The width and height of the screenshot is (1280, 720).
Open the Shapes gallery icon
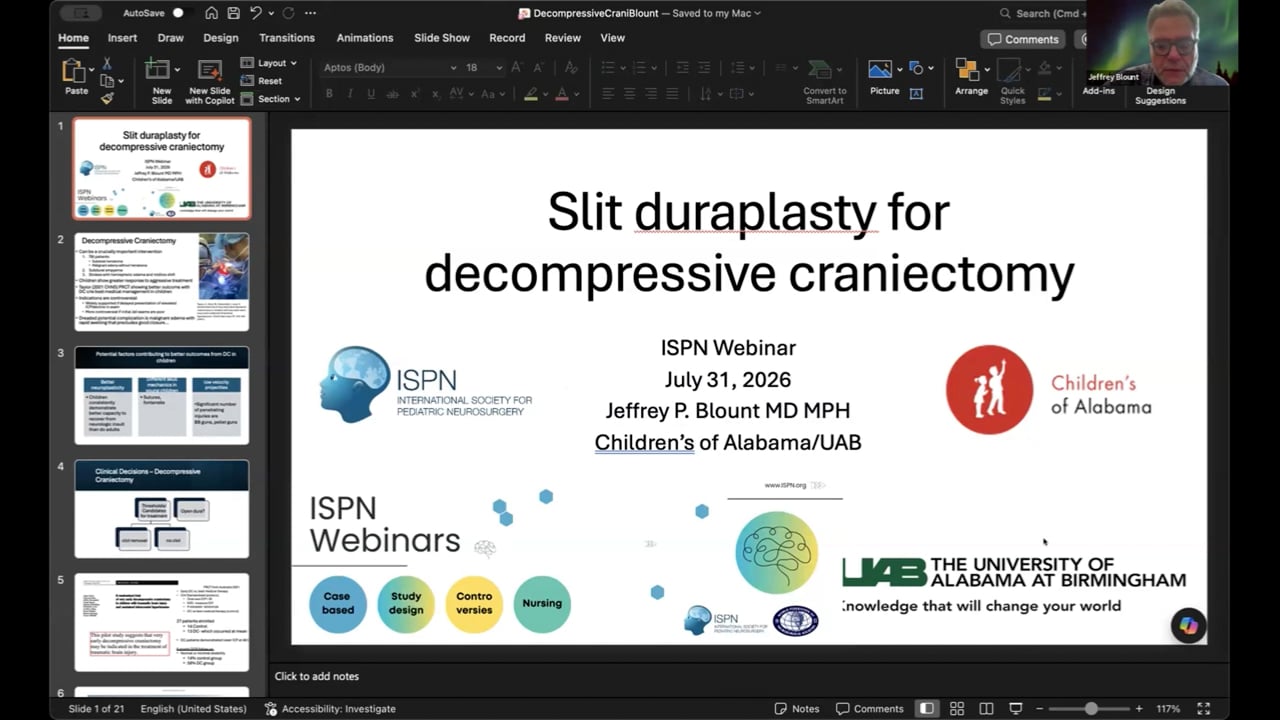915,69
